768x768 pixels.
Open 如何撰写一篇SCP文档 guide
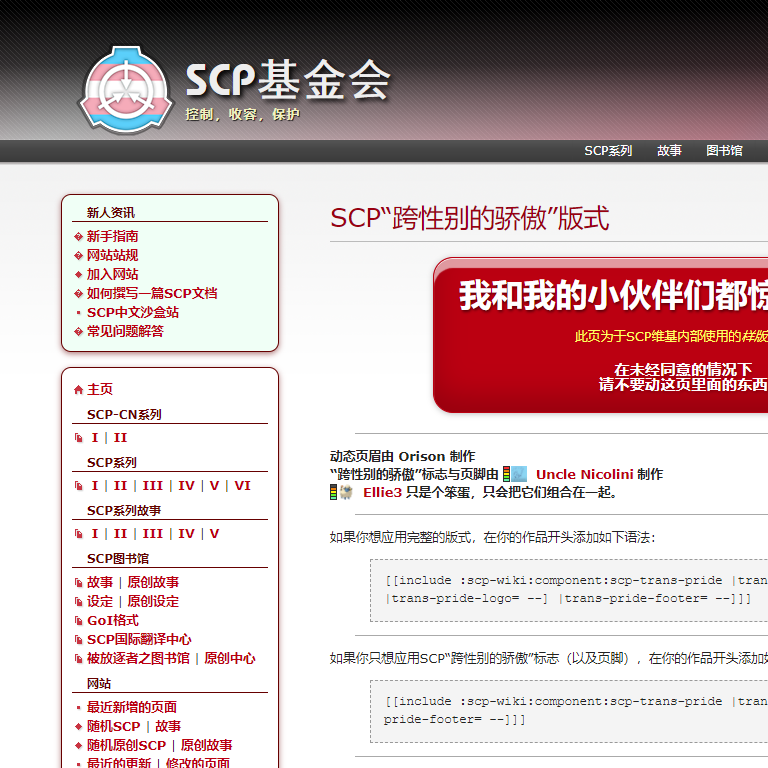[x=151, y=294]
